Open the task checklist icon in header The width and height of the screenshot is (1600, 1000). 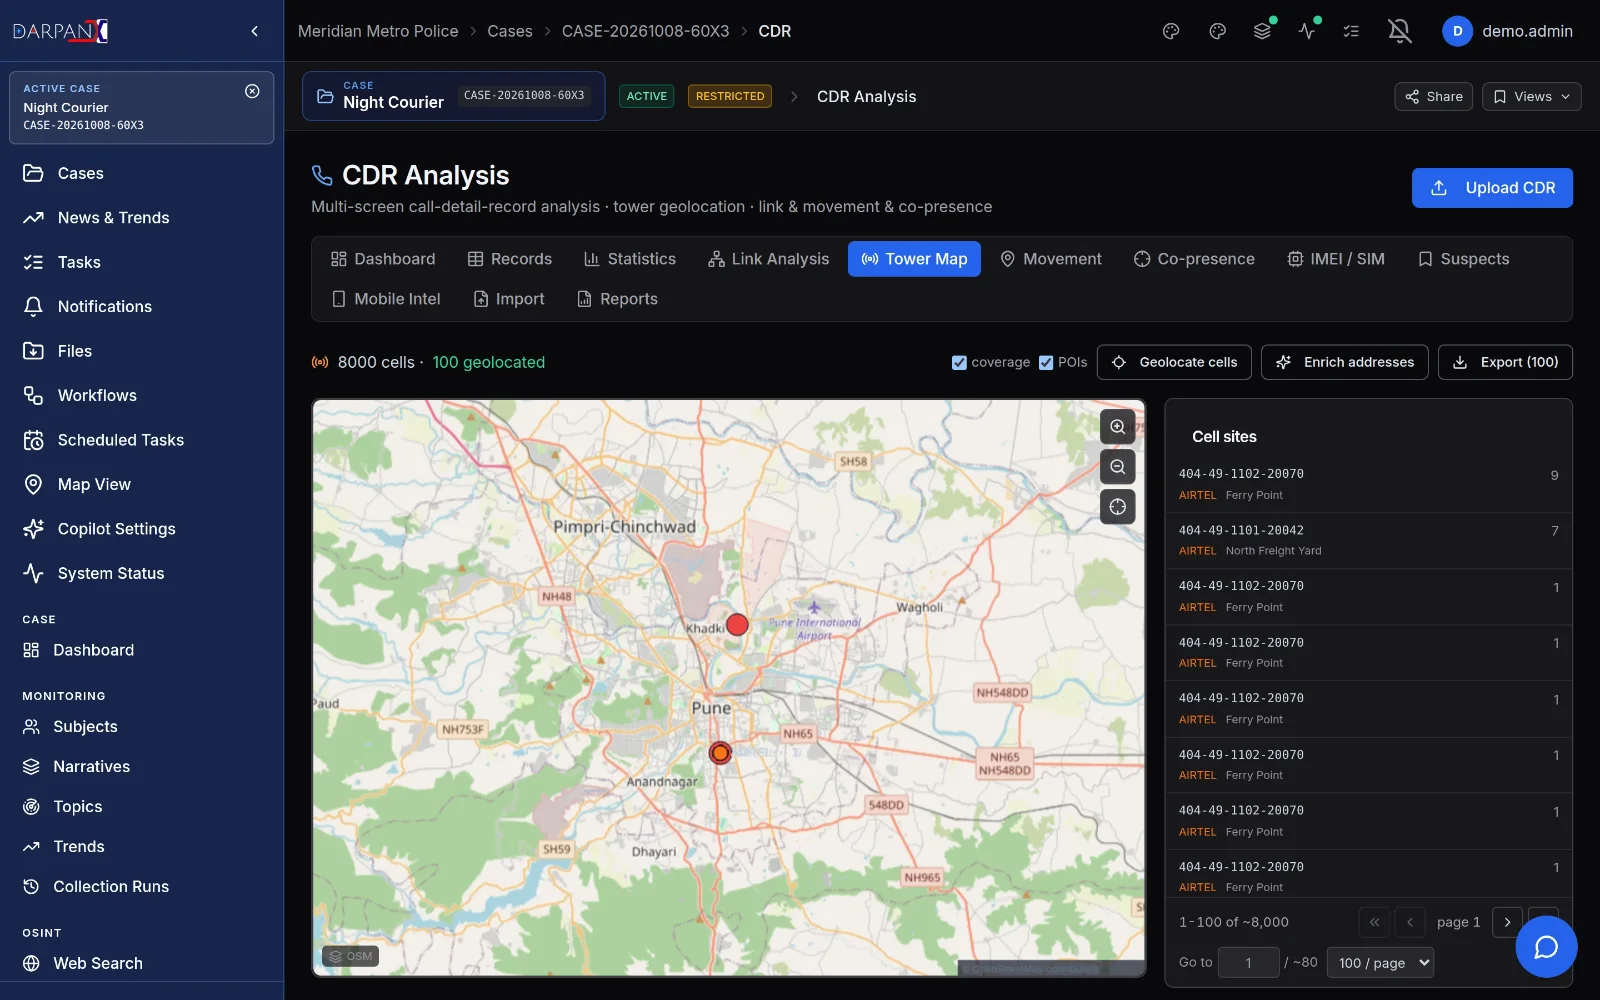(x=1351, y=31)
